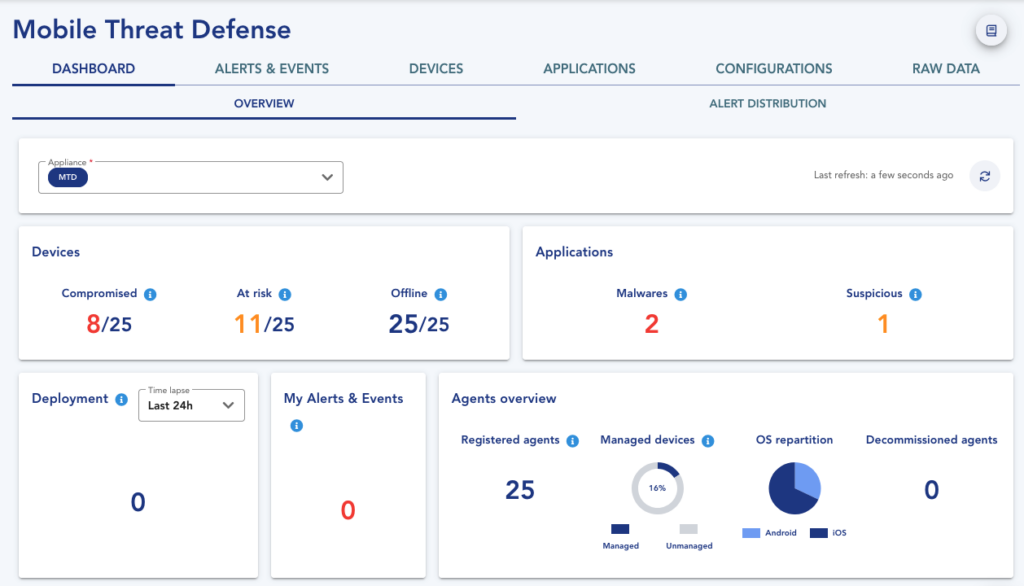Click the info icon next to Managed devices

pyautogui.click(x=709, y=440)
